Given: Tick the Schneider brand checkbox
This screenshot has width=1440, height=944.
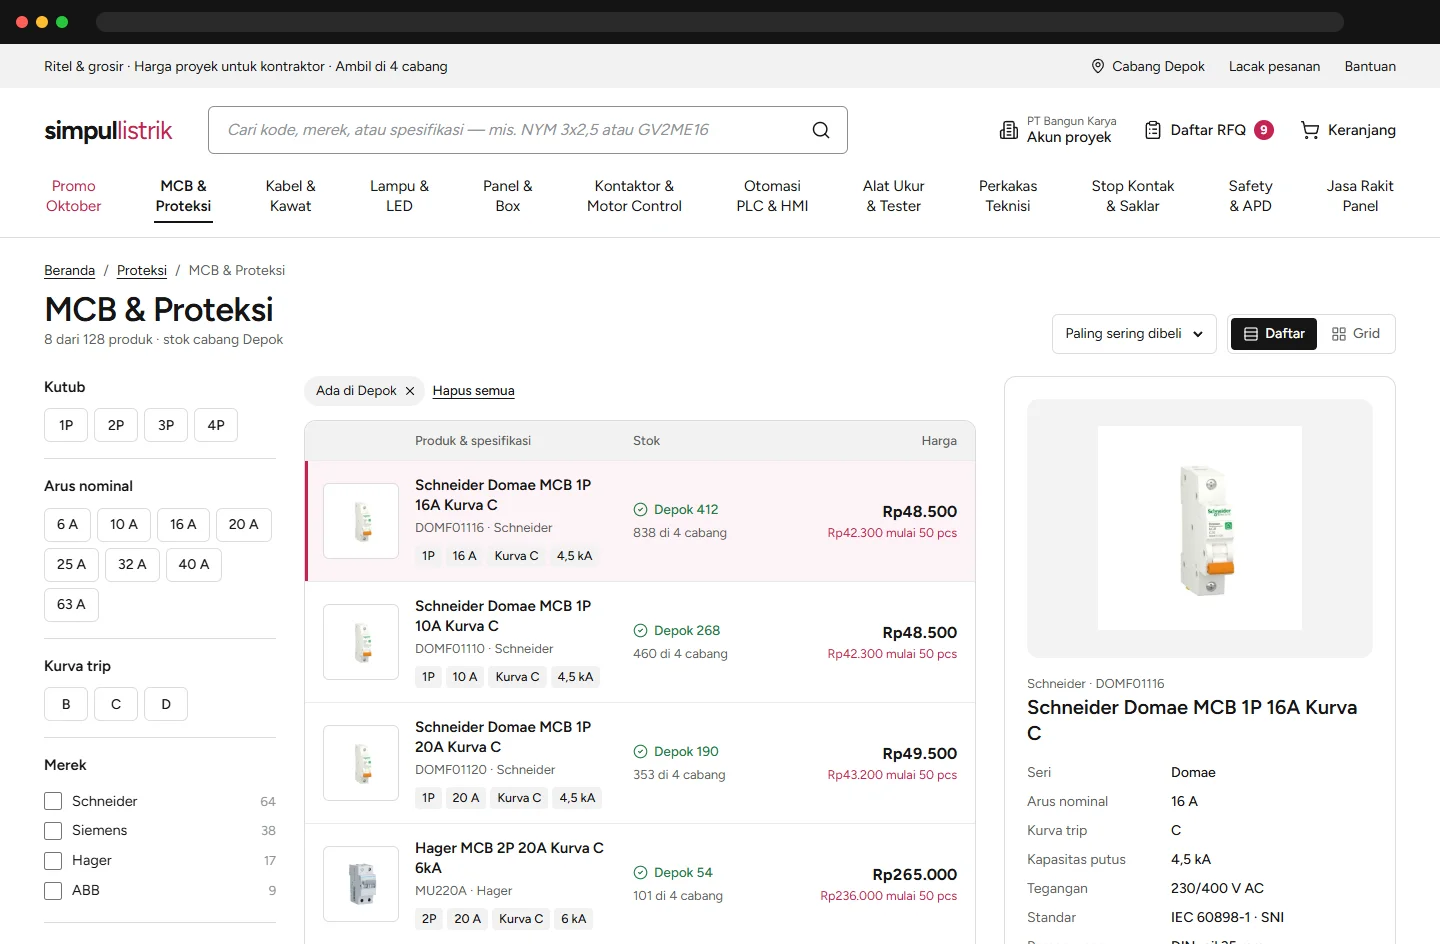Looking at the screenshot, I should click(53, 801).
